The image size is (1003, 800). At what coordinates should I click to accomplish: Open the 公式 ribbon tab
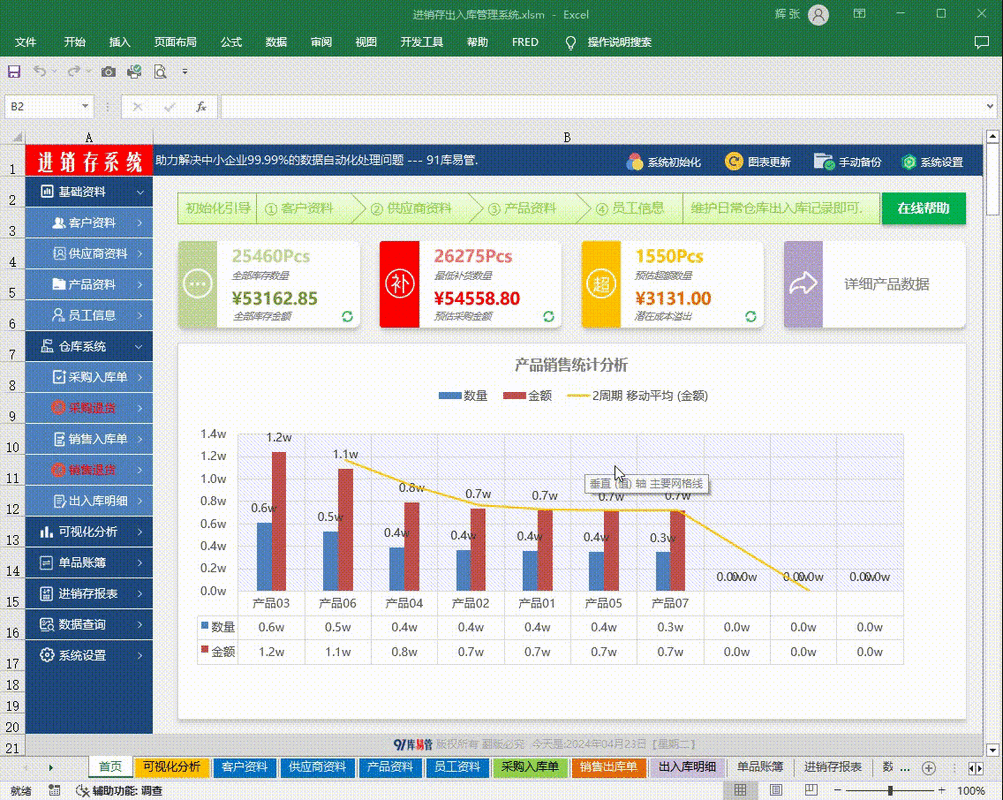[x=231, y=42]
